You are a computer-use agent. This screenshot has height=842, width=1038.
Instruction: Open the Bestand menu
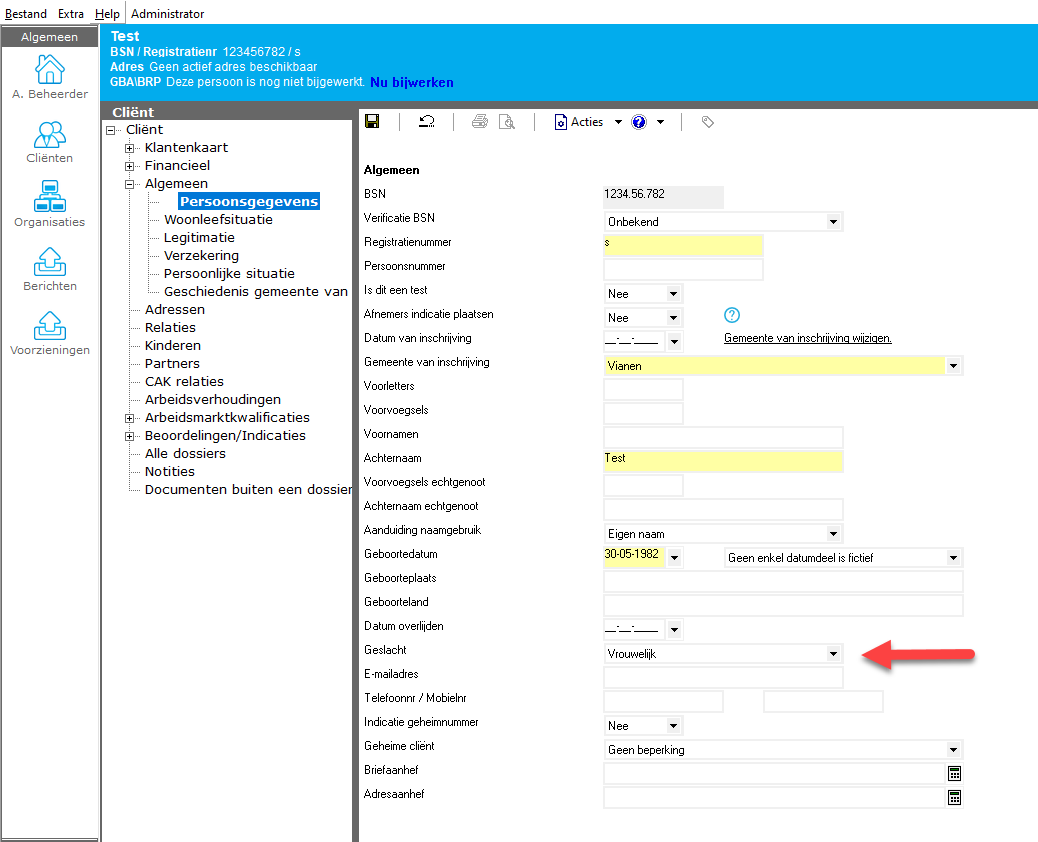click(26, 14)
